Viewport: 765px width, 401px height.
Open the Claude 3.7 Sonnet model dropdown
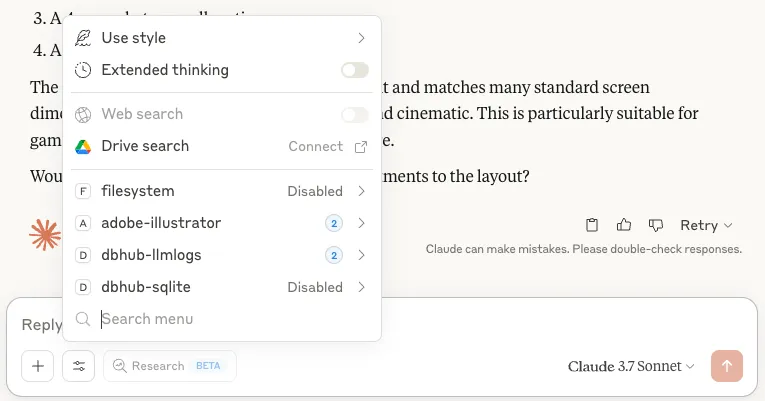[x=631, y=366]
